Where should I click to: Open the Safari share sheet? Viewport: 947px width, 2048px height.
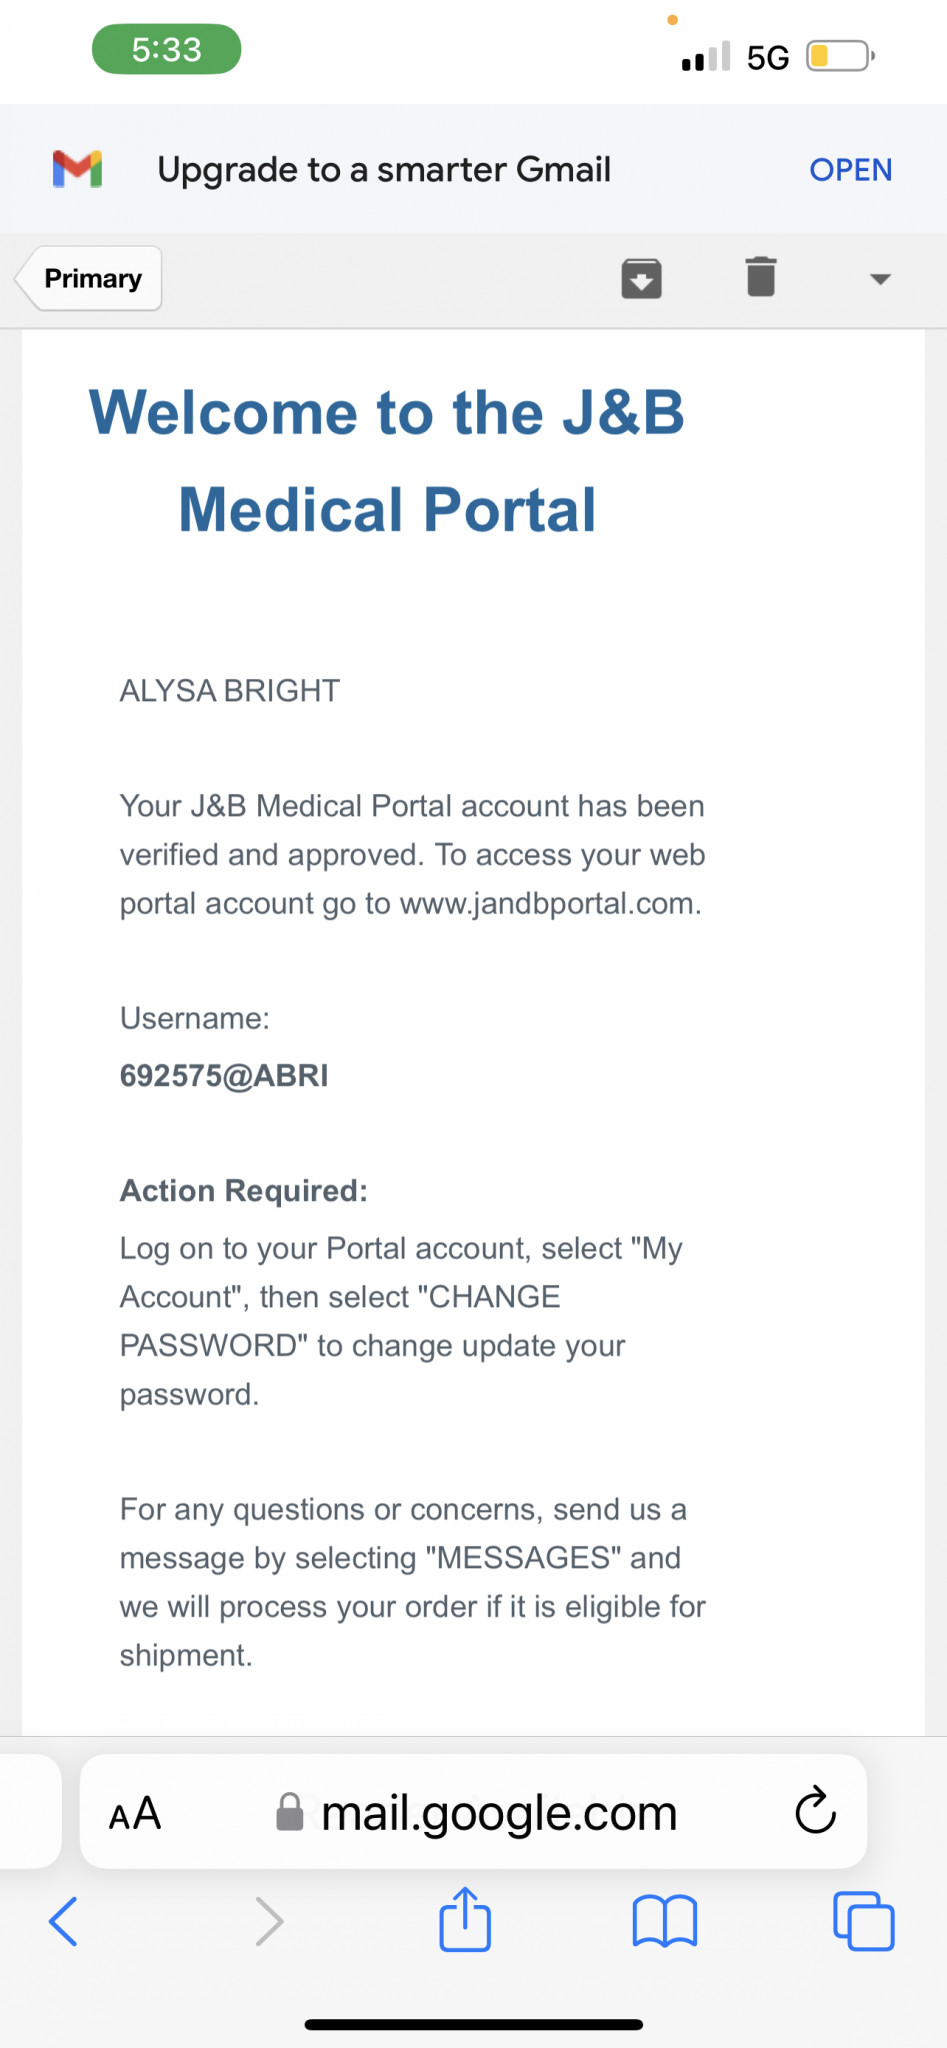click(465, 1918)
